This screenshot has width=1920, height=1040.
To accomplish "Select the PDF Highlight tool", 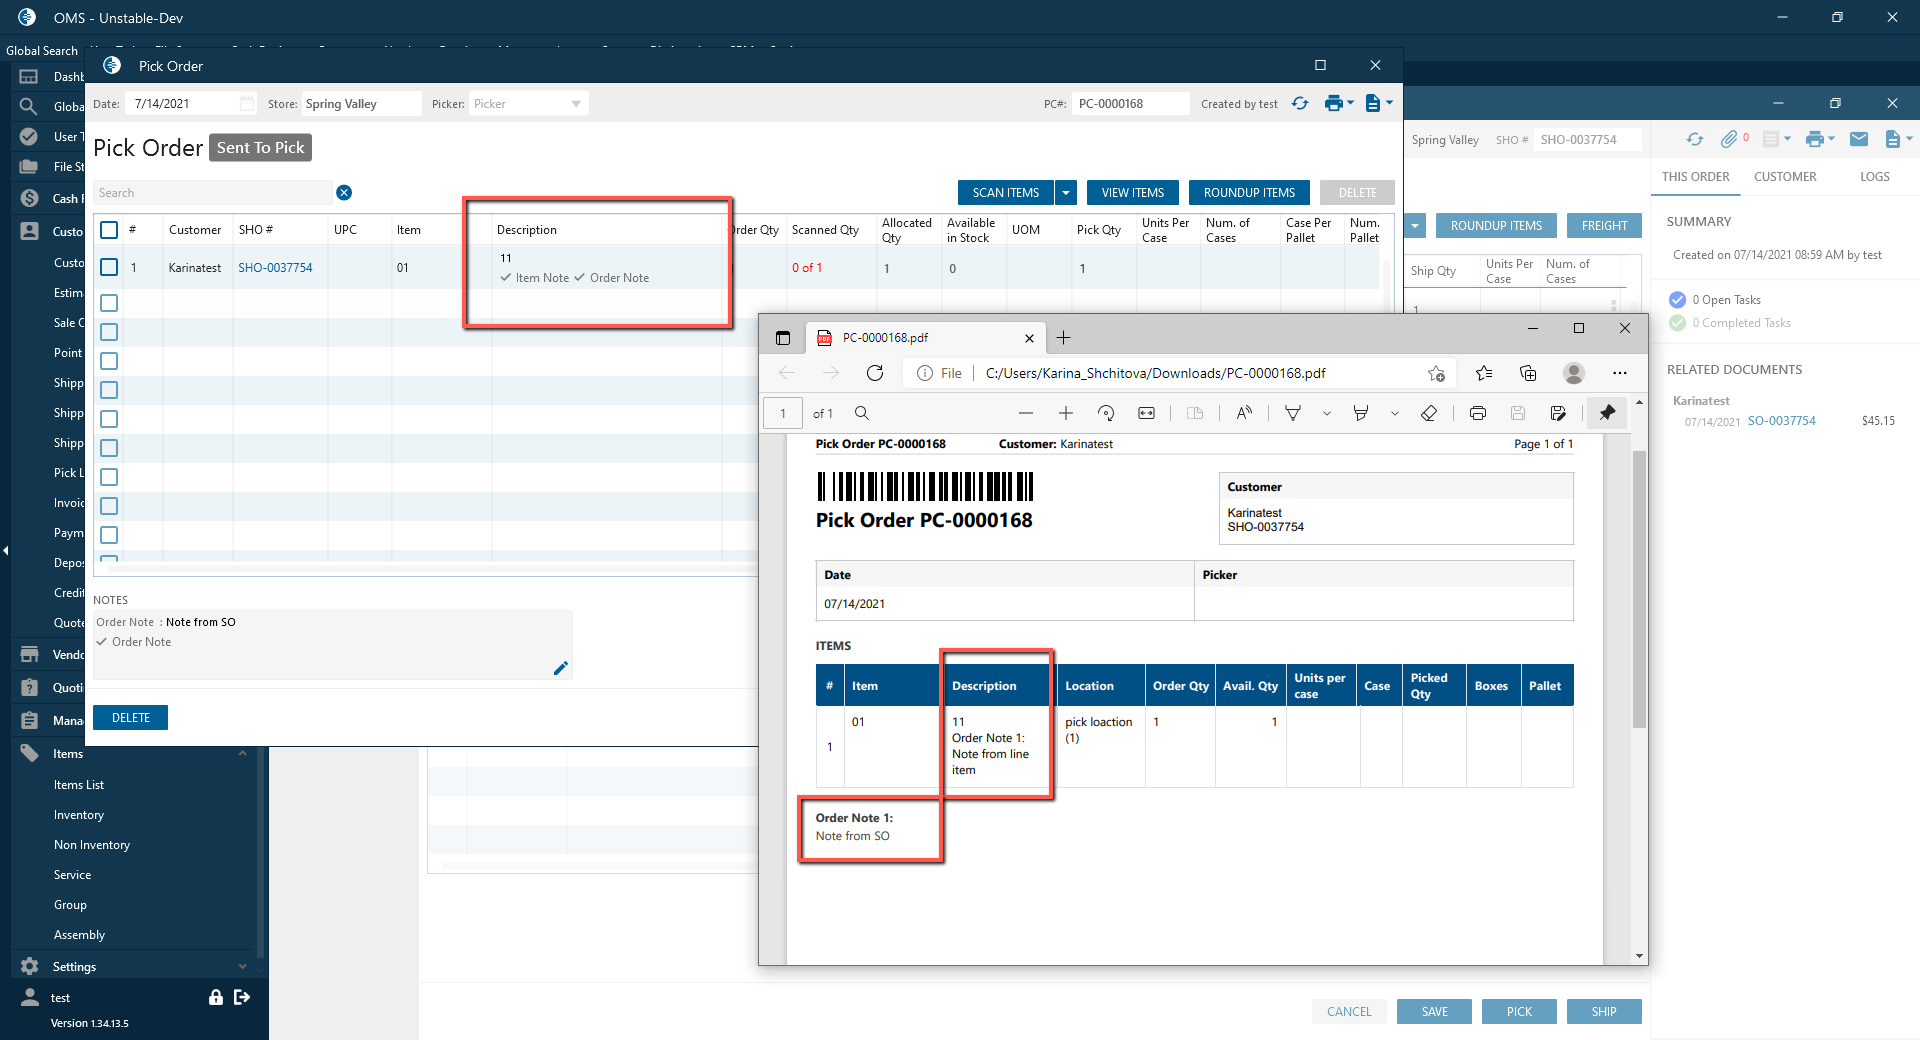I will click(1361, 413).
